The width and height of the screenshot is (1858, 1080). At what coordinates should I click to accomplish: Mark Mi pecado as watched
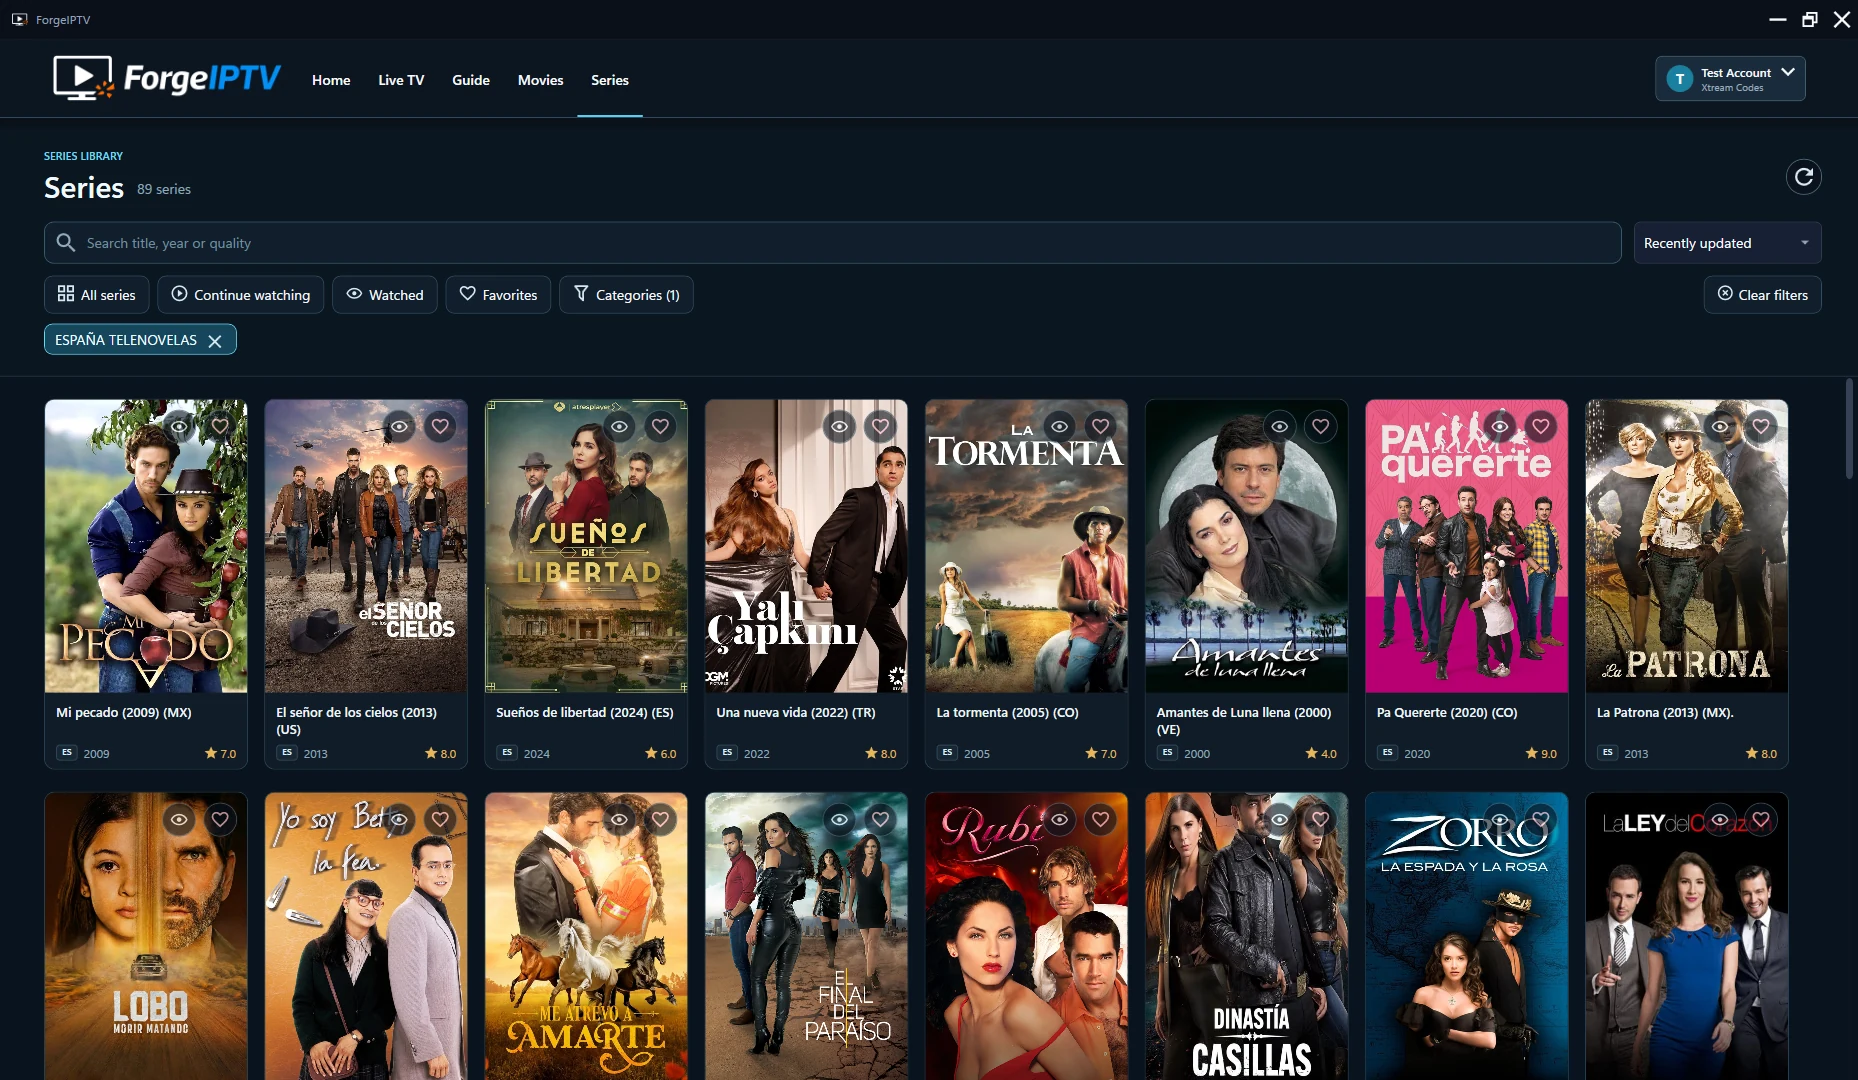point(179,426)
